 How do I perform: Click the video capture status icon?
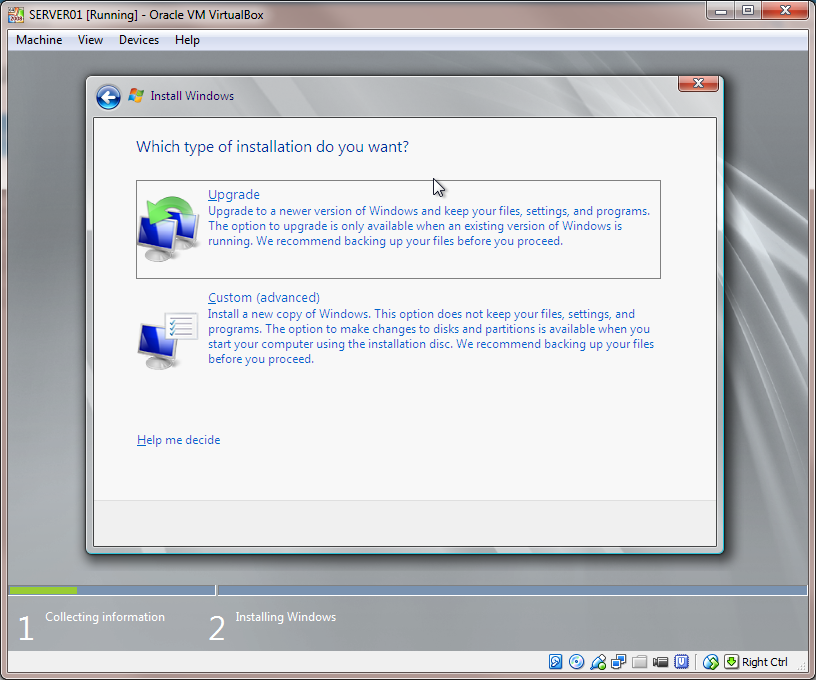(x=660, y=662)
